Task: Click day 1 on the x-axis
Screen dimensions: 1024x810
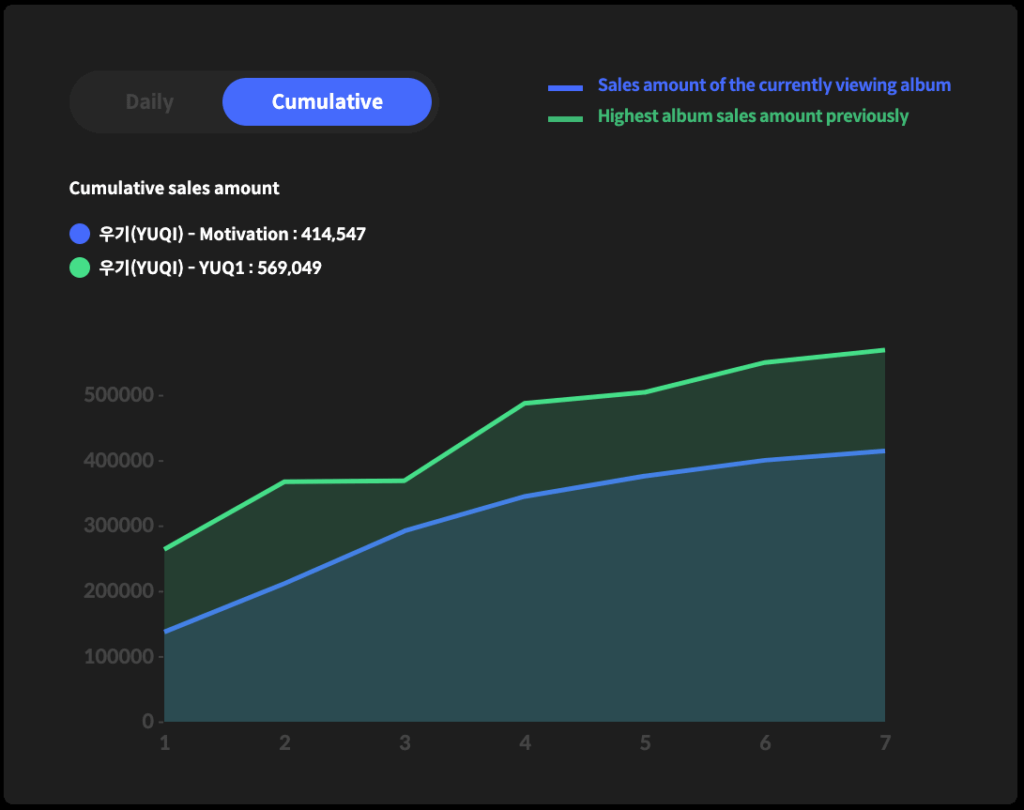Action: coord(165,743)
